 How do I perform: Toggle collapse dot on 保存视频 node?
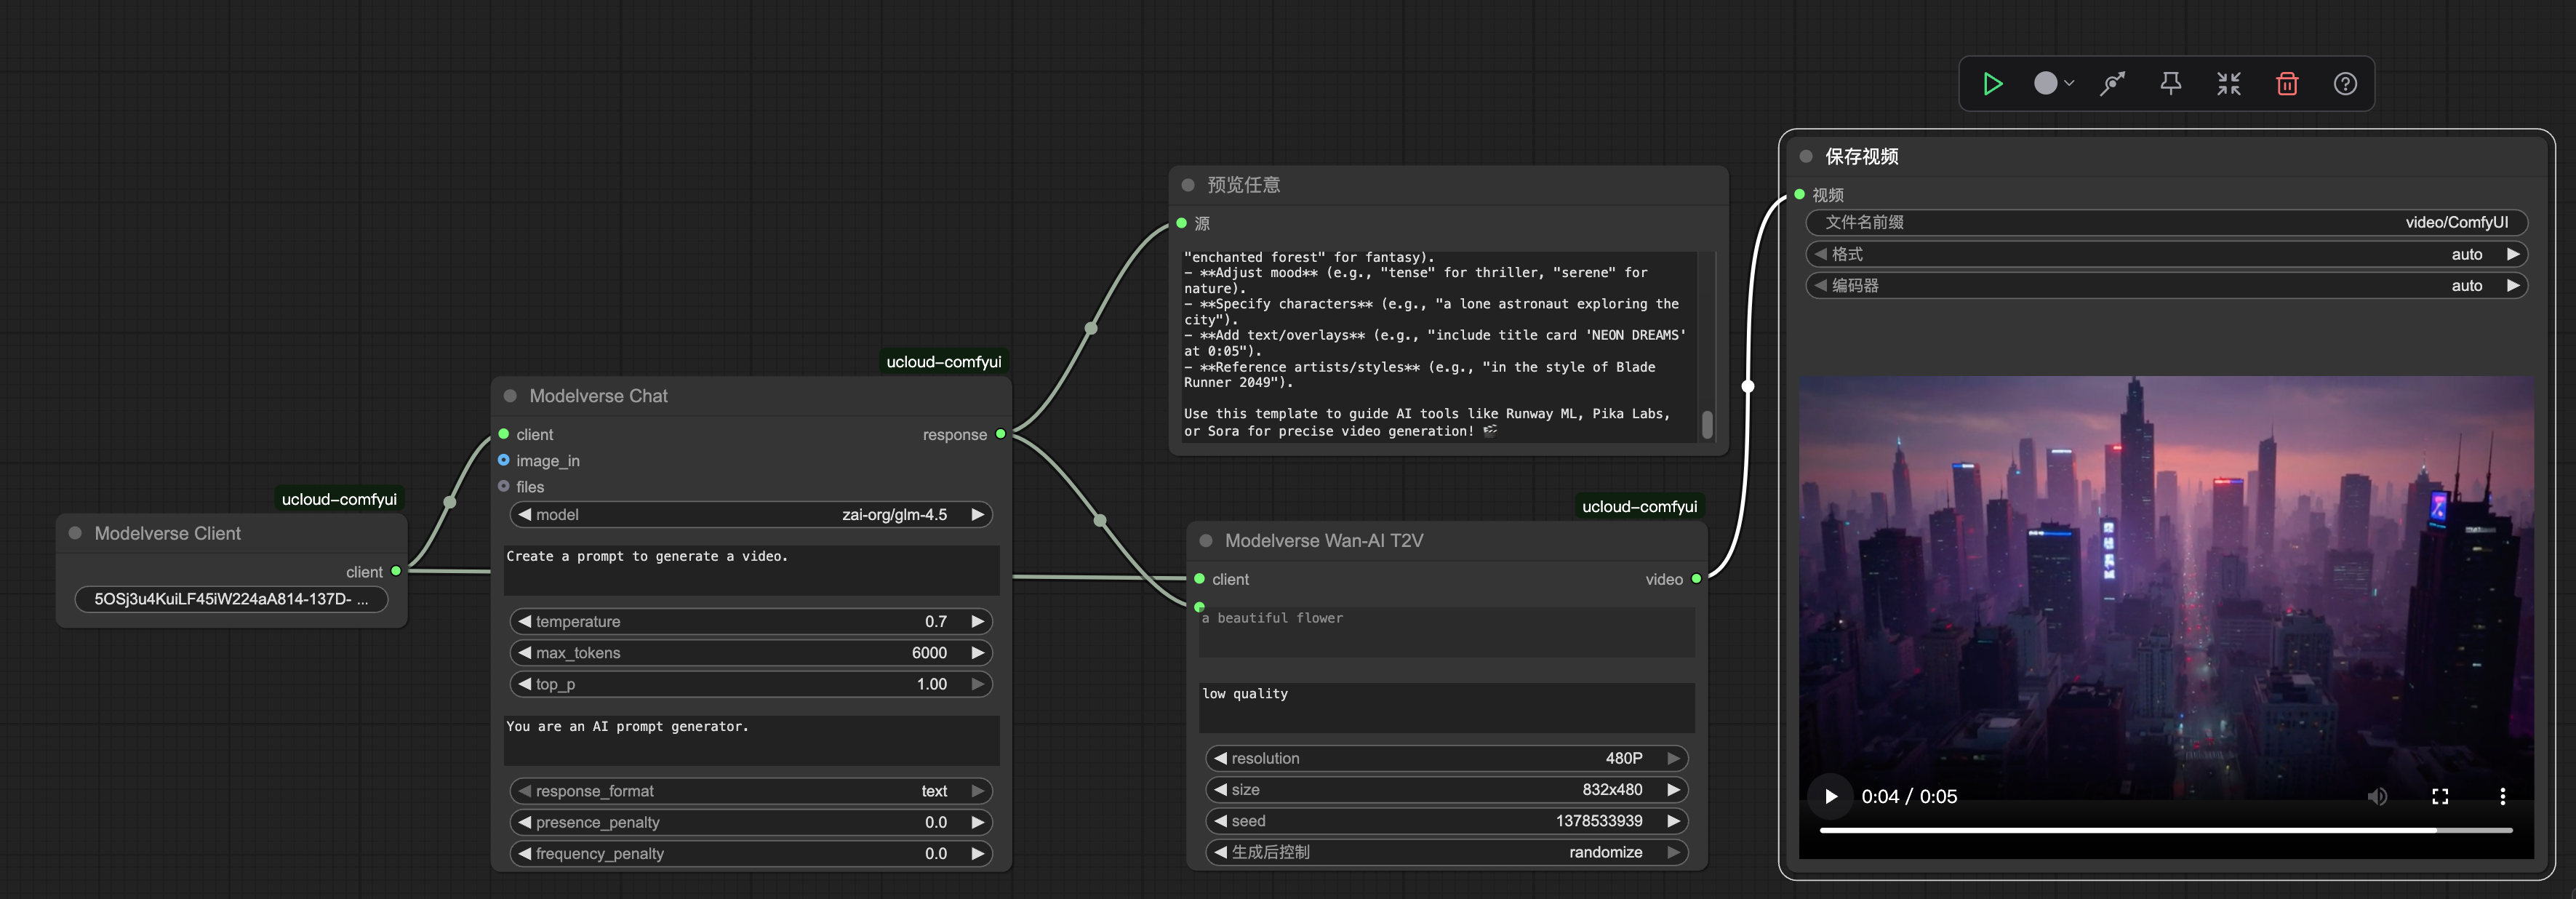pos(1806,156)
